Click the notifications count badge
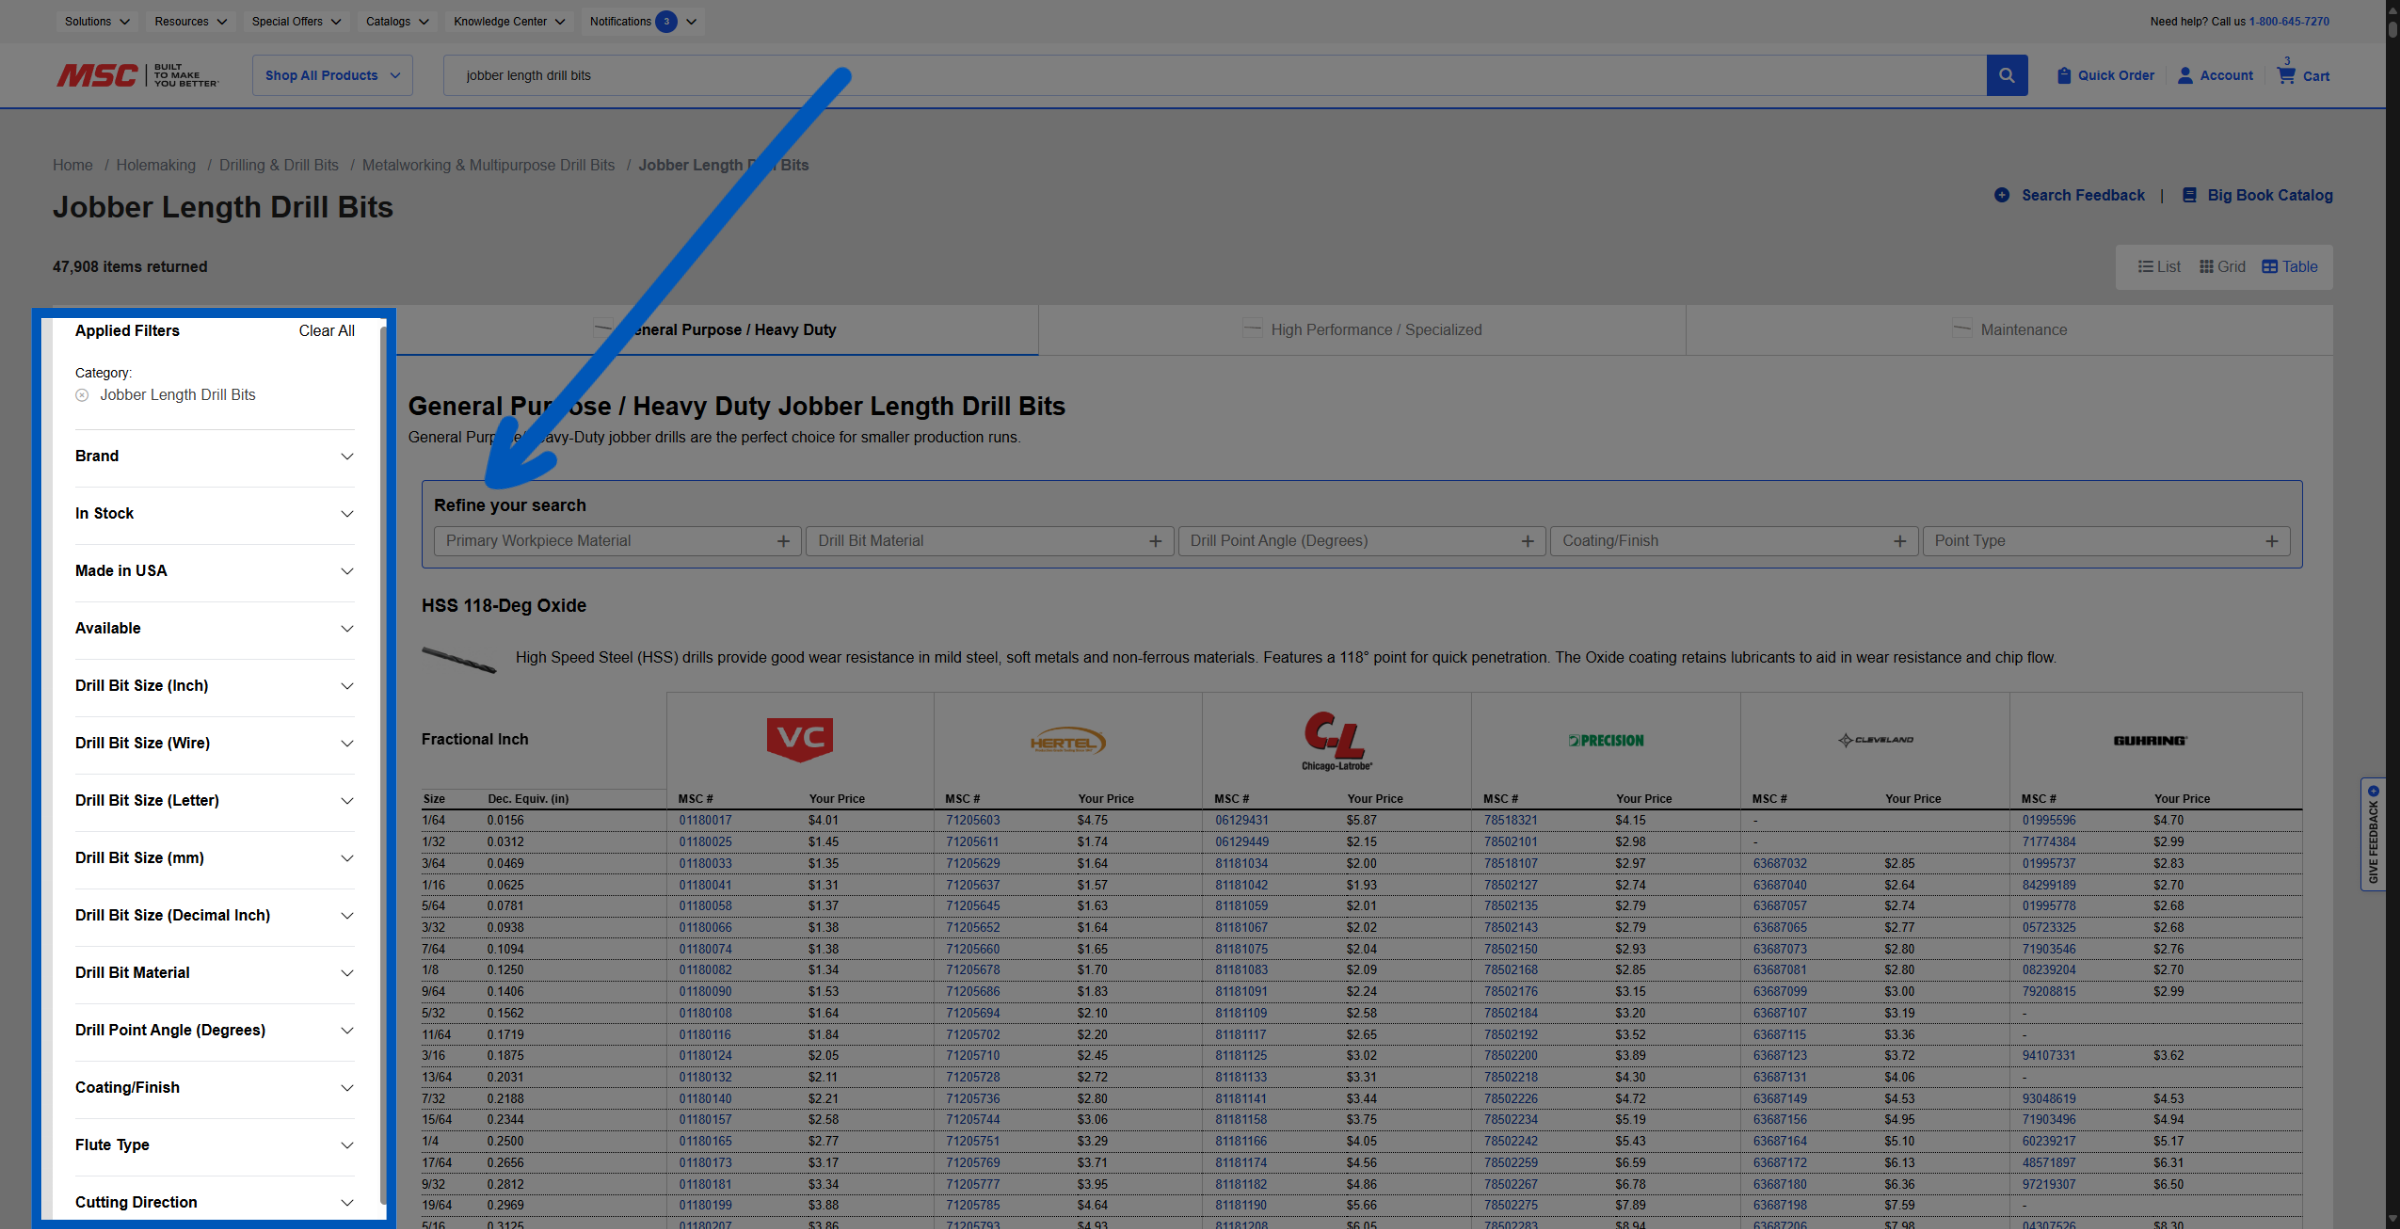Viewport: 2400px width, 1229px height. pyautogui.click(x=666, y=21)
